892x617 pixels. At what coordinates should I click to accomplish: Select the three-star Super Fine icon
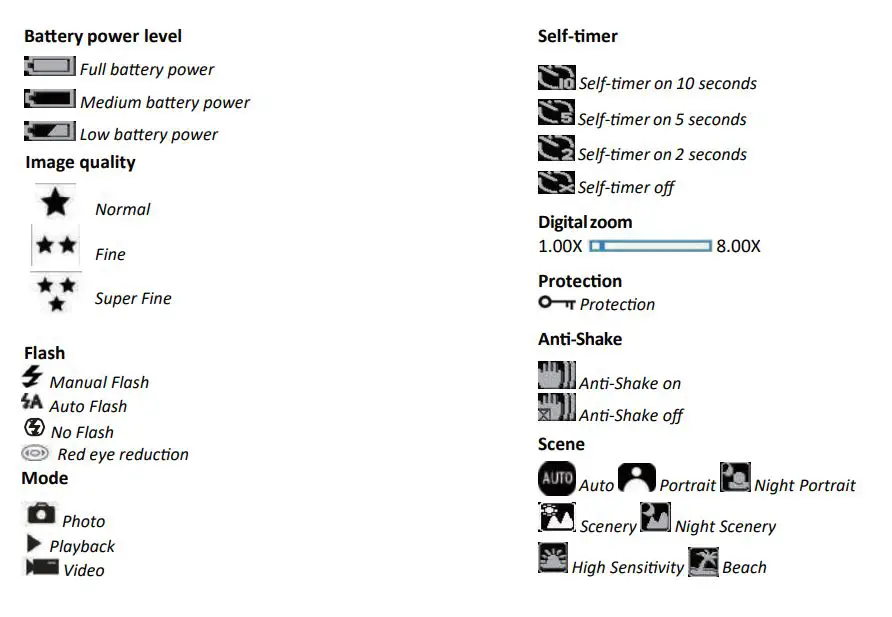(56, 294)
